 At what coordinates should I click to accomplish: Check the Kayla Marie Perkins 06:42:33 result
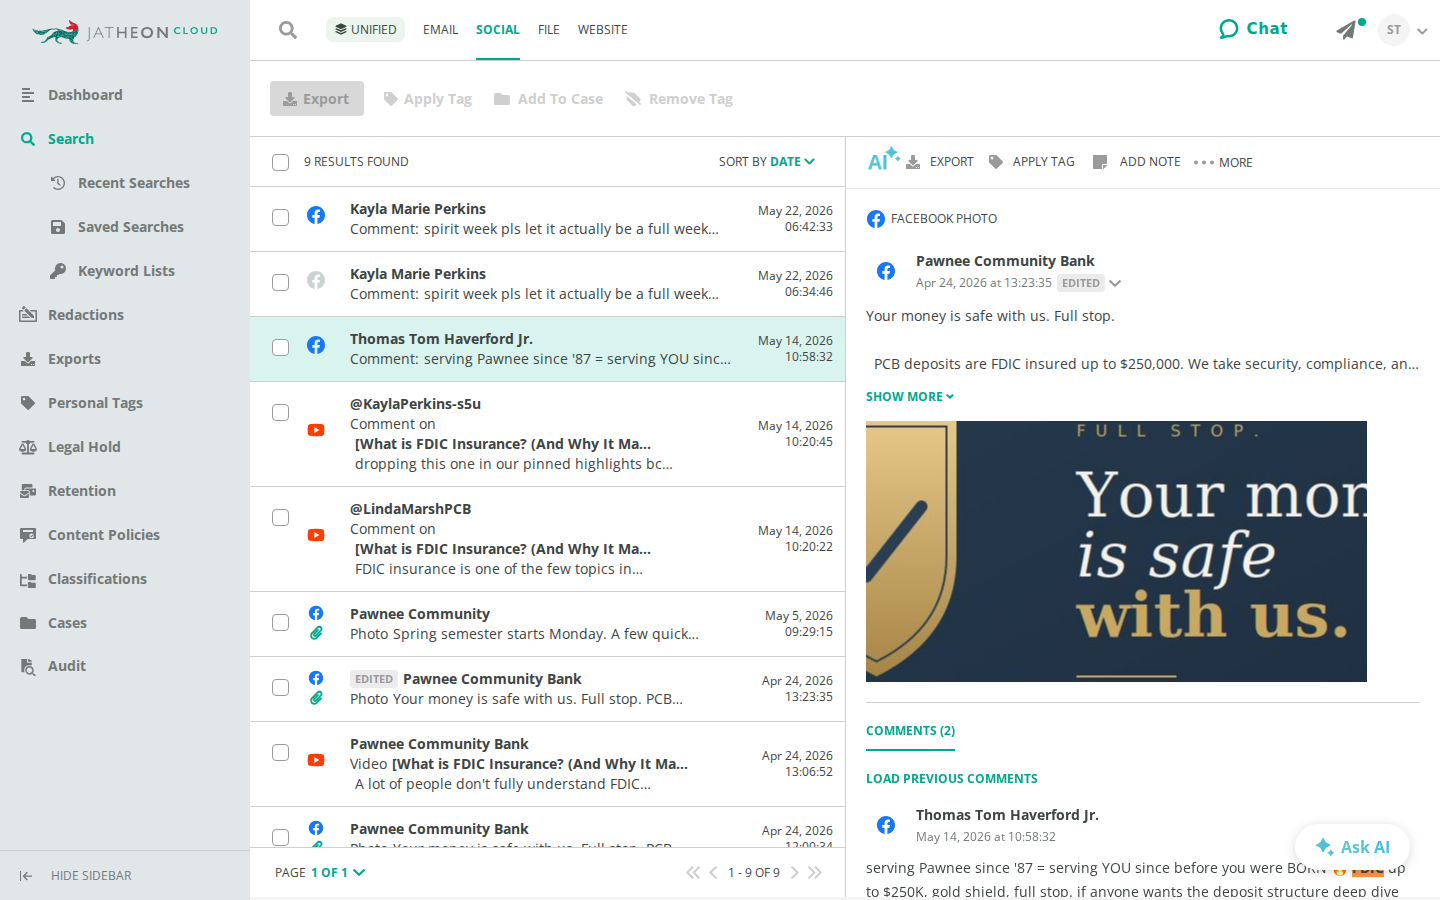tap(281, 218)
